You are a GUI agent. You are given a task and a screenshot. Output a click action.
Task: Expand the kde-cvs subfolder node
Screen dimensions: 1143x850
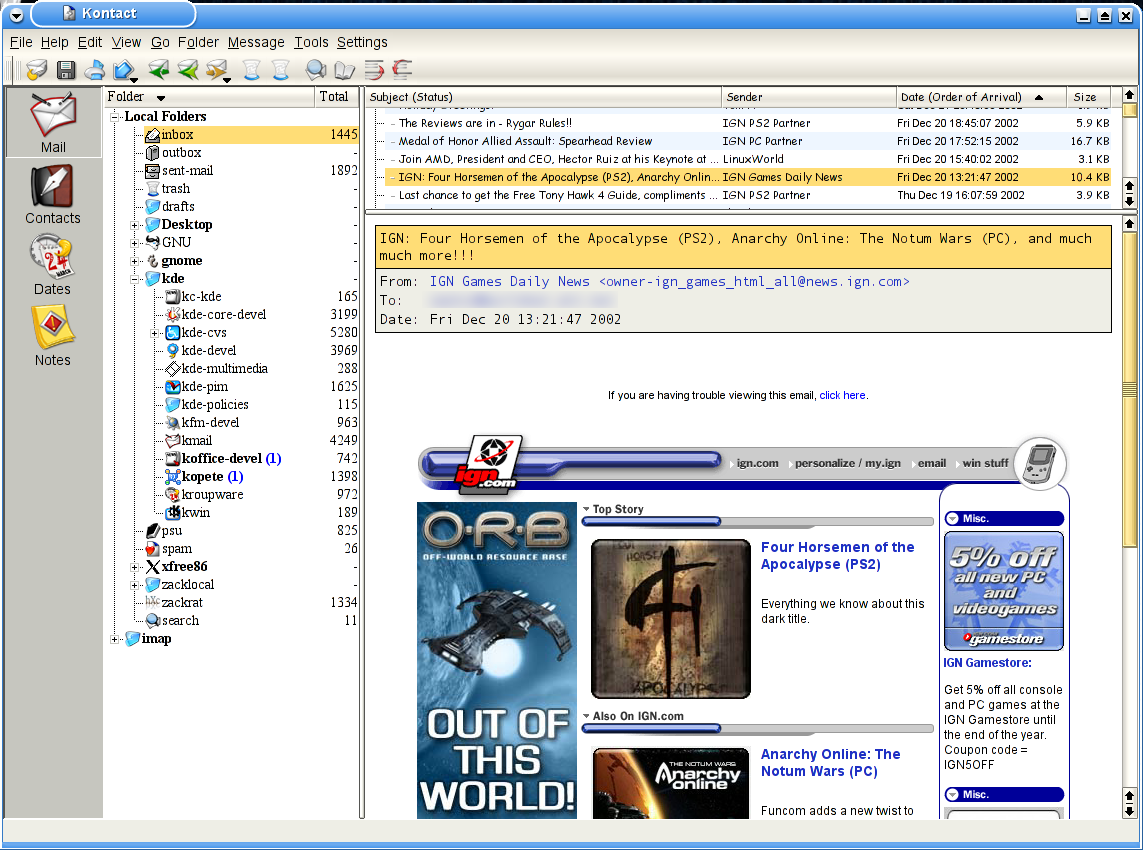155,332
